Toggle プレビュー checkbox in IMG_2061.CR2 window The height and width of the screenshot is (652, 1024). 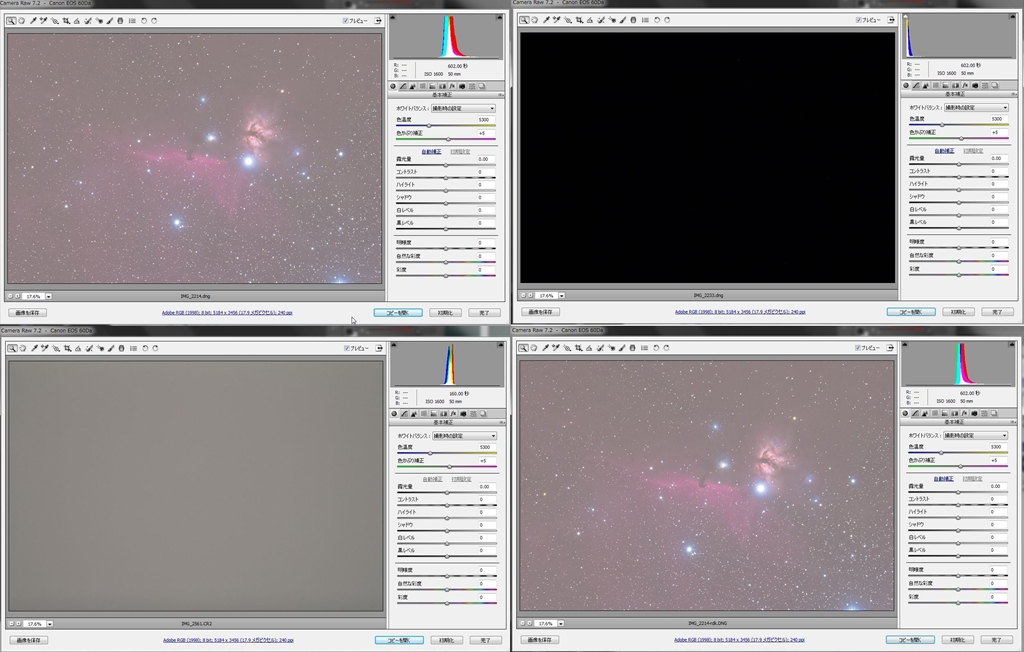pyautogui.click(x=346, y=348)
